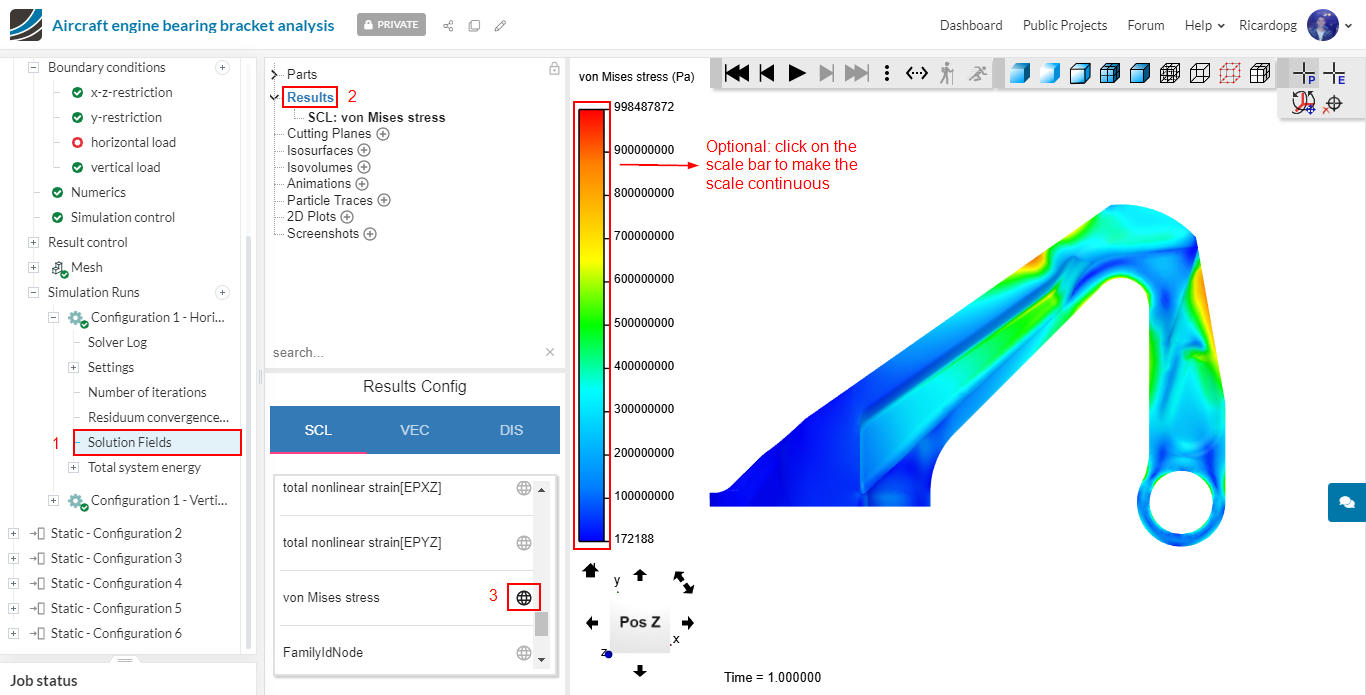The width and height of the screenshot is (1366, 695).
Task: Click the back-and-forth loop mode icon
Action: 917,73
